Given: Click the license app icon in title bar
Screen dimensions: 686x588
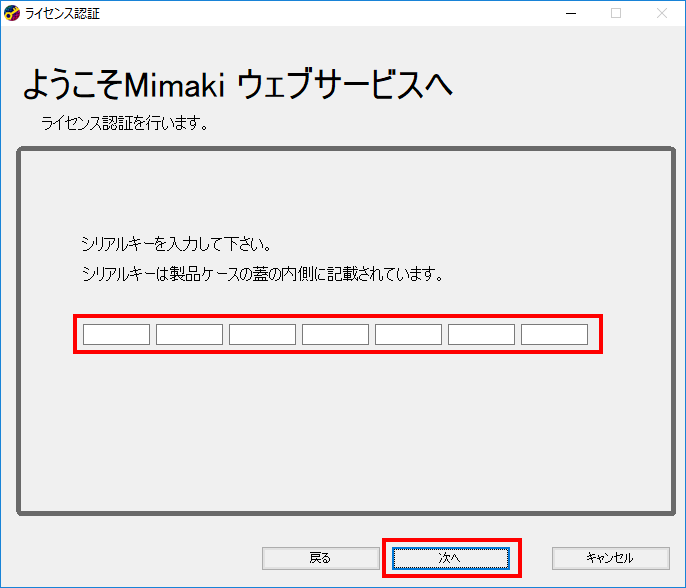Looking at the screenshot, I should [12, 13].
